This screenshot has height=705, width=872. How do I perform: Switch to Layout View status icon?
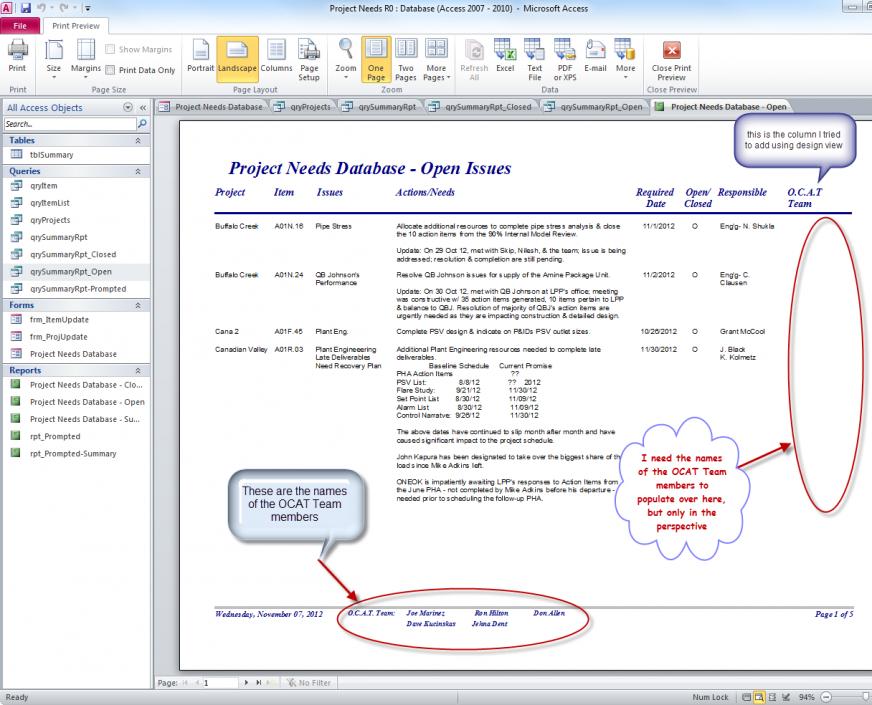pos(772,697)
